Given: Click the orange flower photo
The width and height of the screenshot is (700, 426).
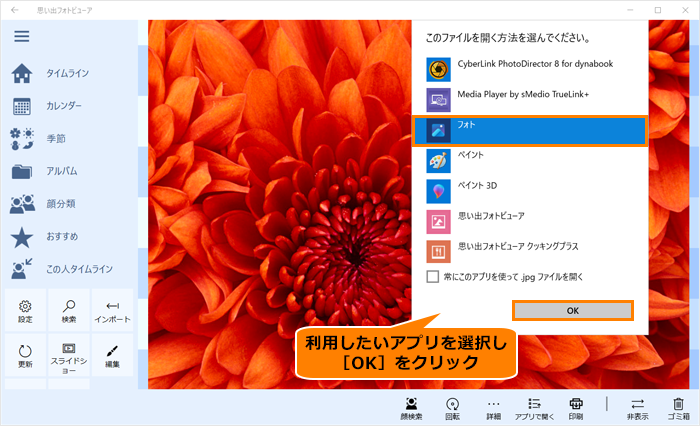Looking at the screenshot, I should point(280,204).
